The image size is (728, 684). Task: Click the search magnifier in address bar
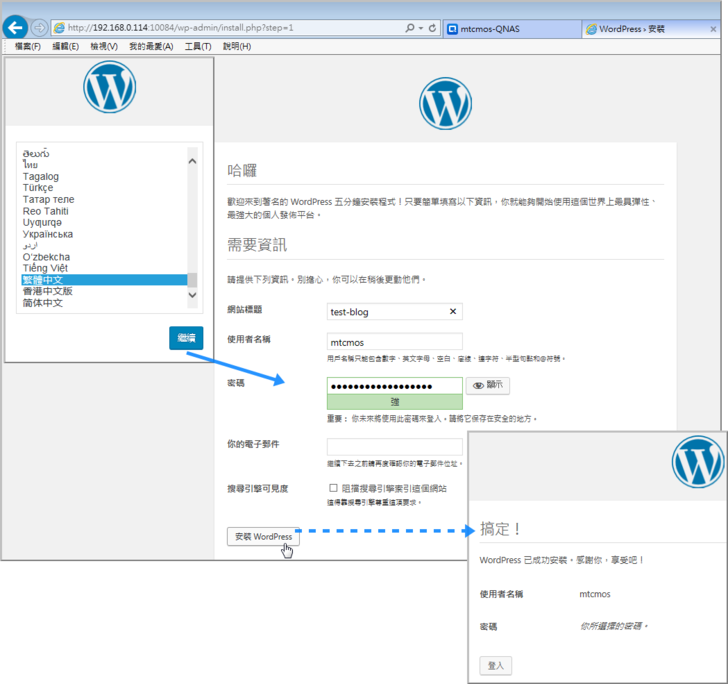(x=409, y=28)
